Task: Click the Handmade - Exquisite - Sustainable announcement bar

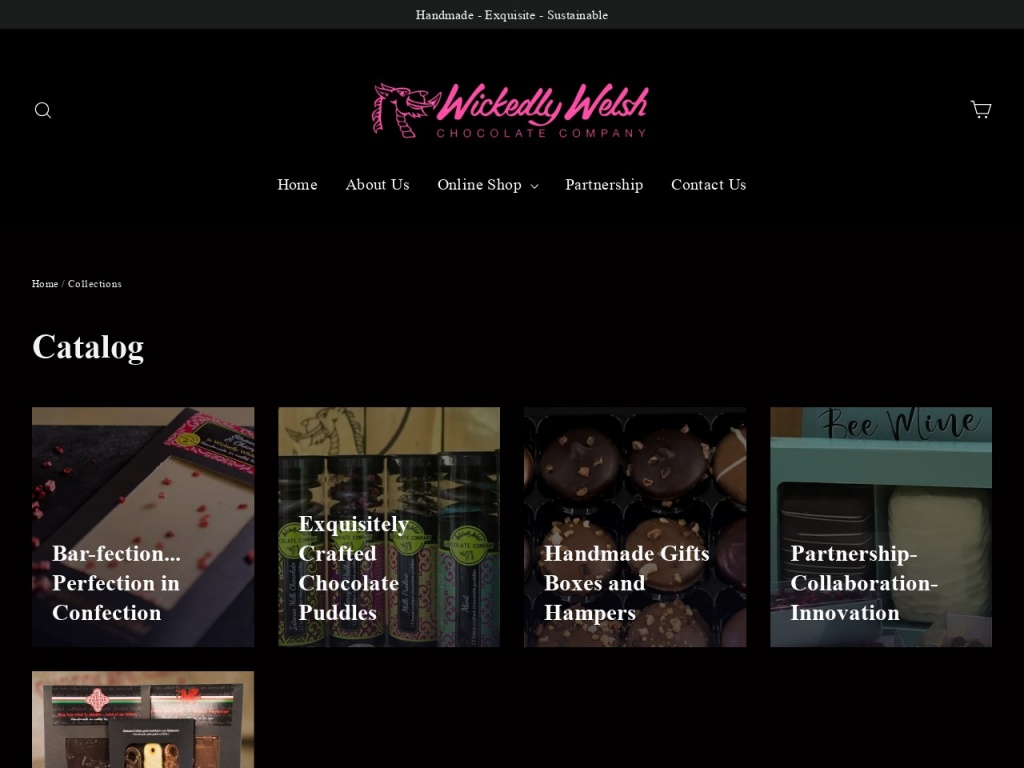Action: 512,14
